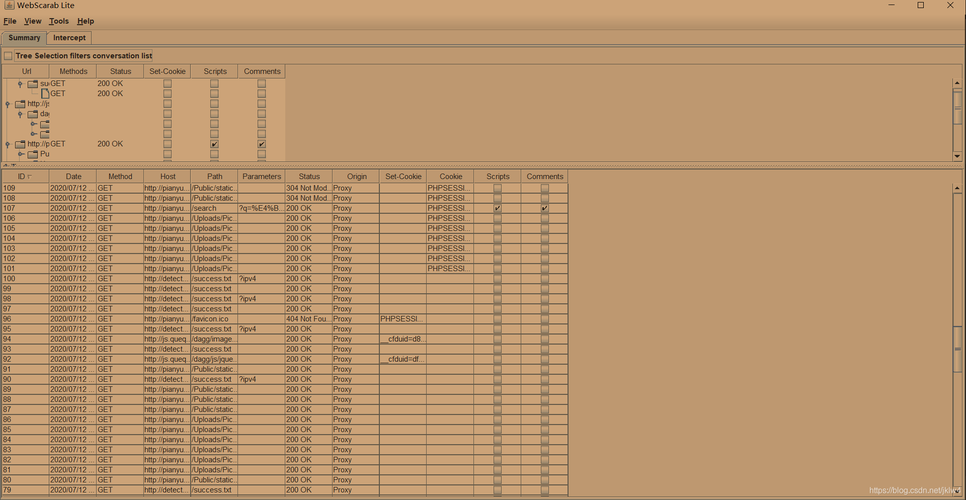Collapse the http://js host tree node
The height and width of the screenshot is (500, 966).
[x=7, y=104]
